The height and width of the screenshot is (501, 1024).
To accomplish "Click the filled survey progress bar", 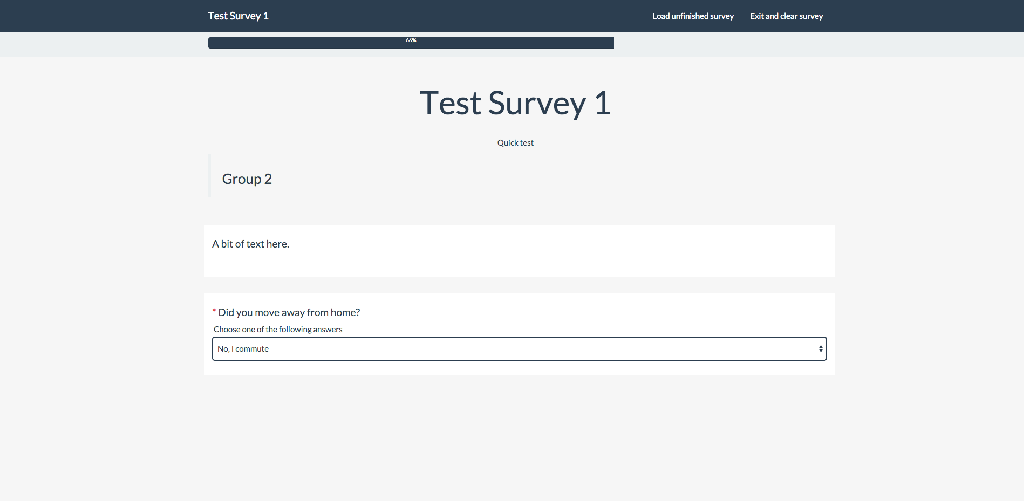I will pyautogui.click(x=300, y=43).
